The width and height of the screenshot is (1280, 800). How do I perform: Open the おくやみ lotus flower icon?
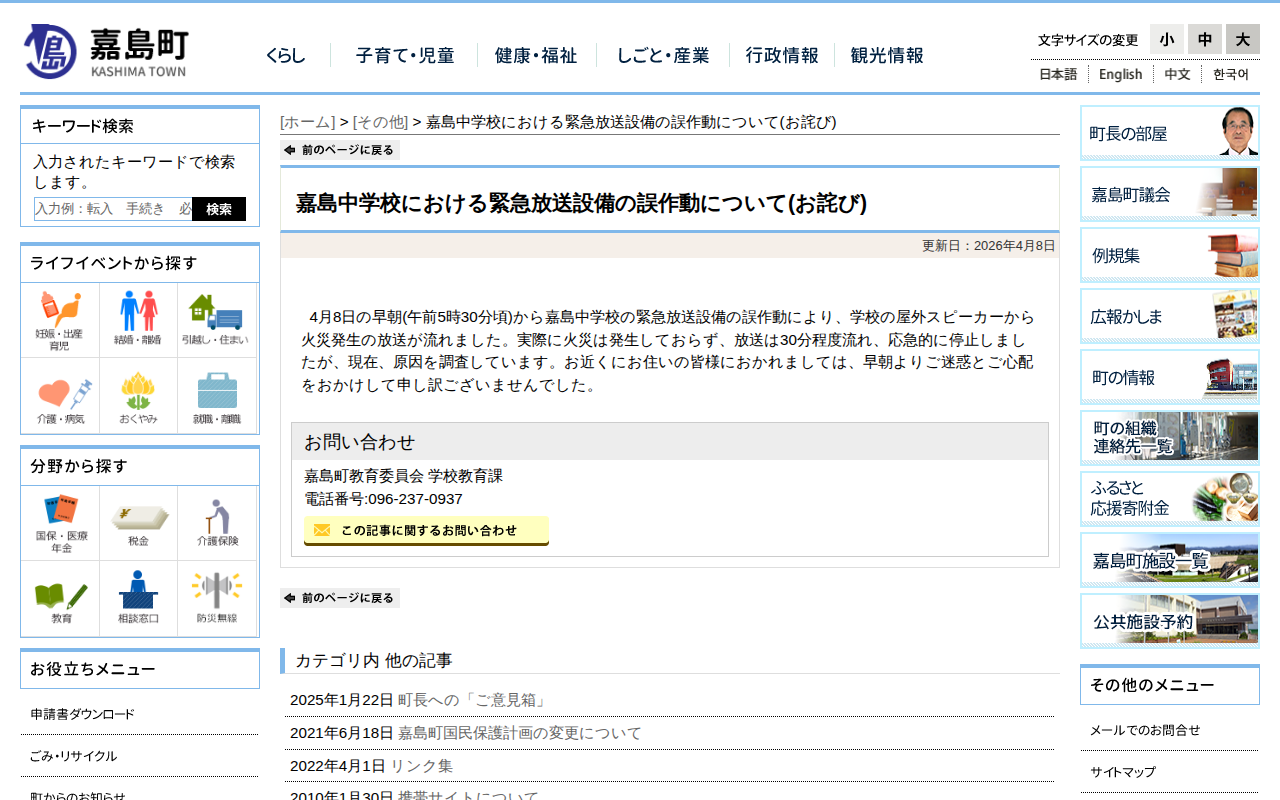[x=138, y=397]
